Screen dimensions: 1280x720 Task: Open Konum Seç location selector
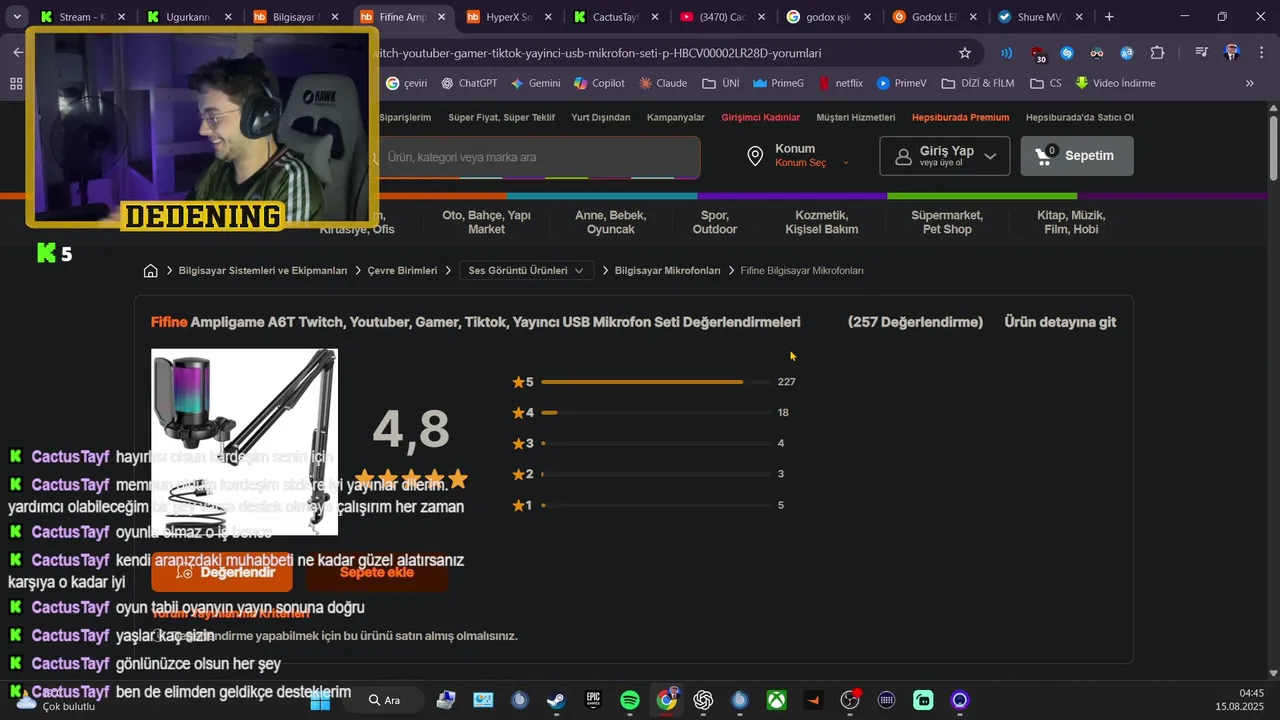[x=812, y=163]
